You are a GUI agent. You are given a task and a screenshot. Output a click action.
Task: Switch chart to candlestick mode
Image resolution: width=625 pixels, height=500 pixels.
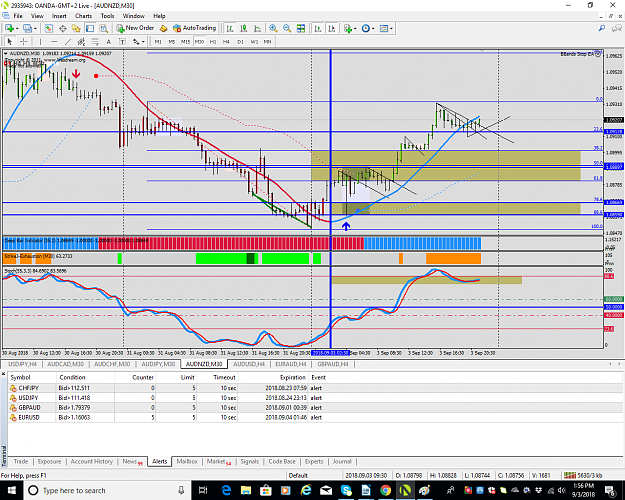click(244, 28)
